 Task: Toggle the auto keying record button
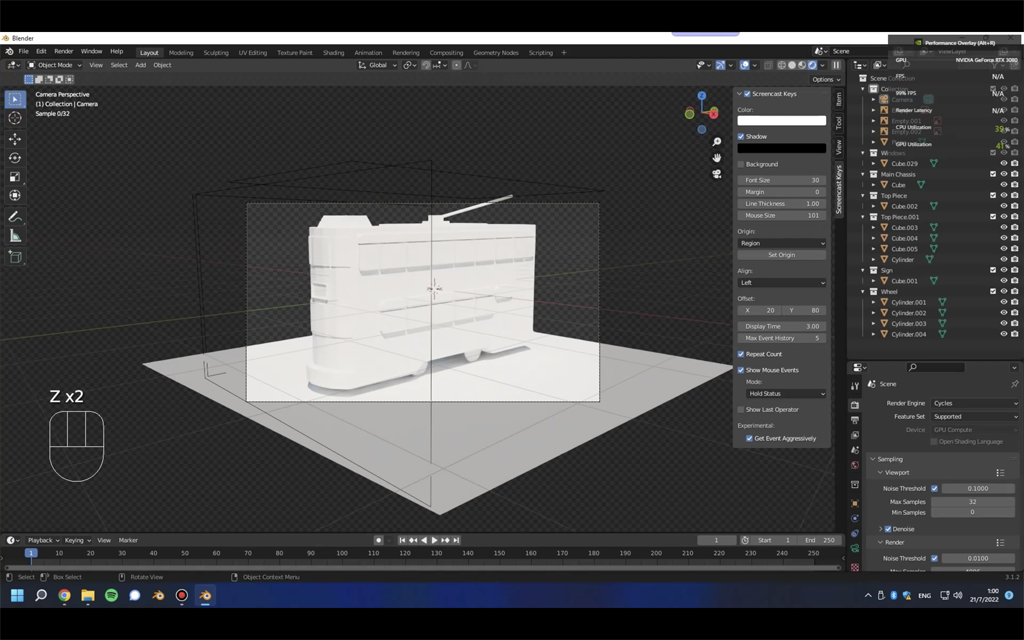coord(378,540)
